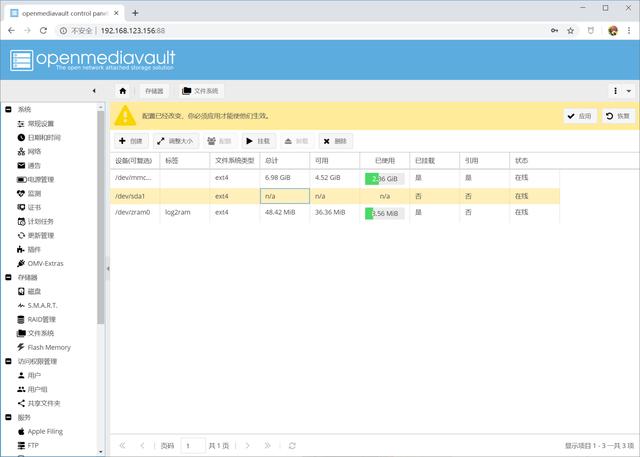Select the /dev/sda1 row

(335, 196)
